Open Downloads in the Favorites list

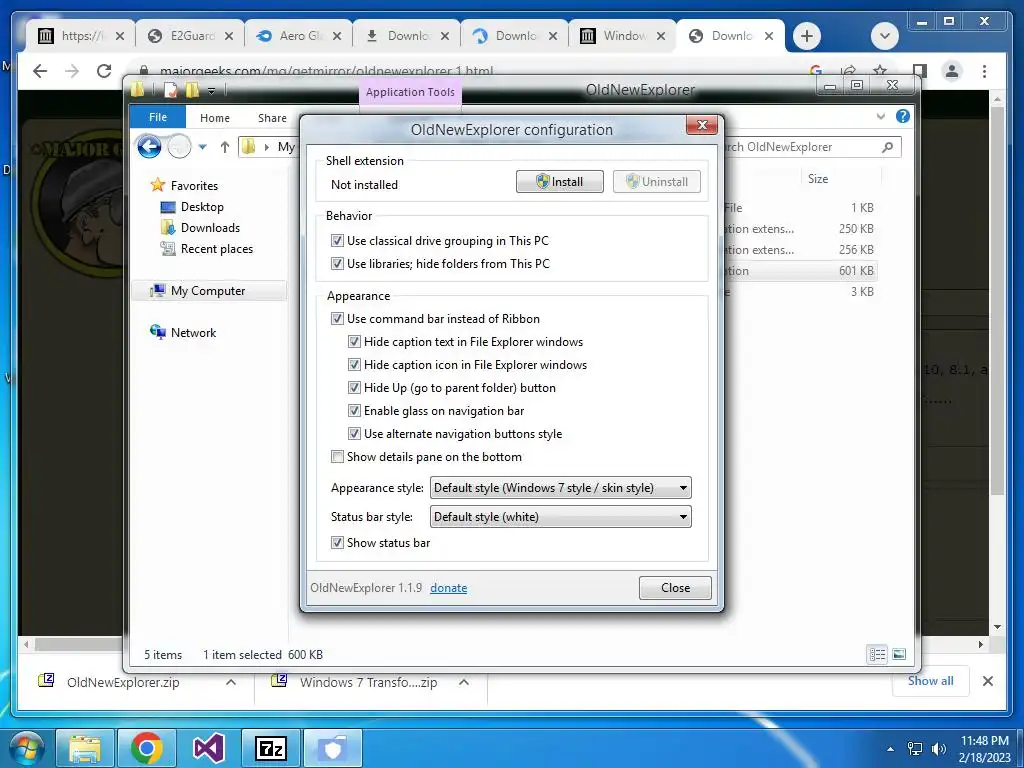[x=200, y=228]
